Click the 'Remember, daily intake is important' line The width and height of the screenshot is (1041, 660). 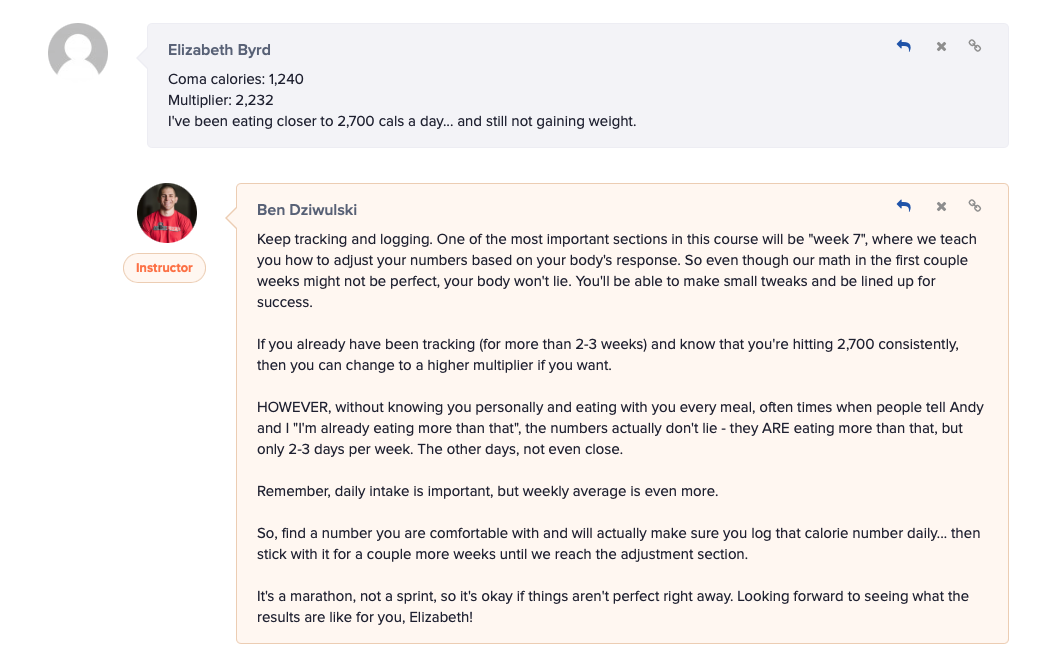click(x=487, y=491)
